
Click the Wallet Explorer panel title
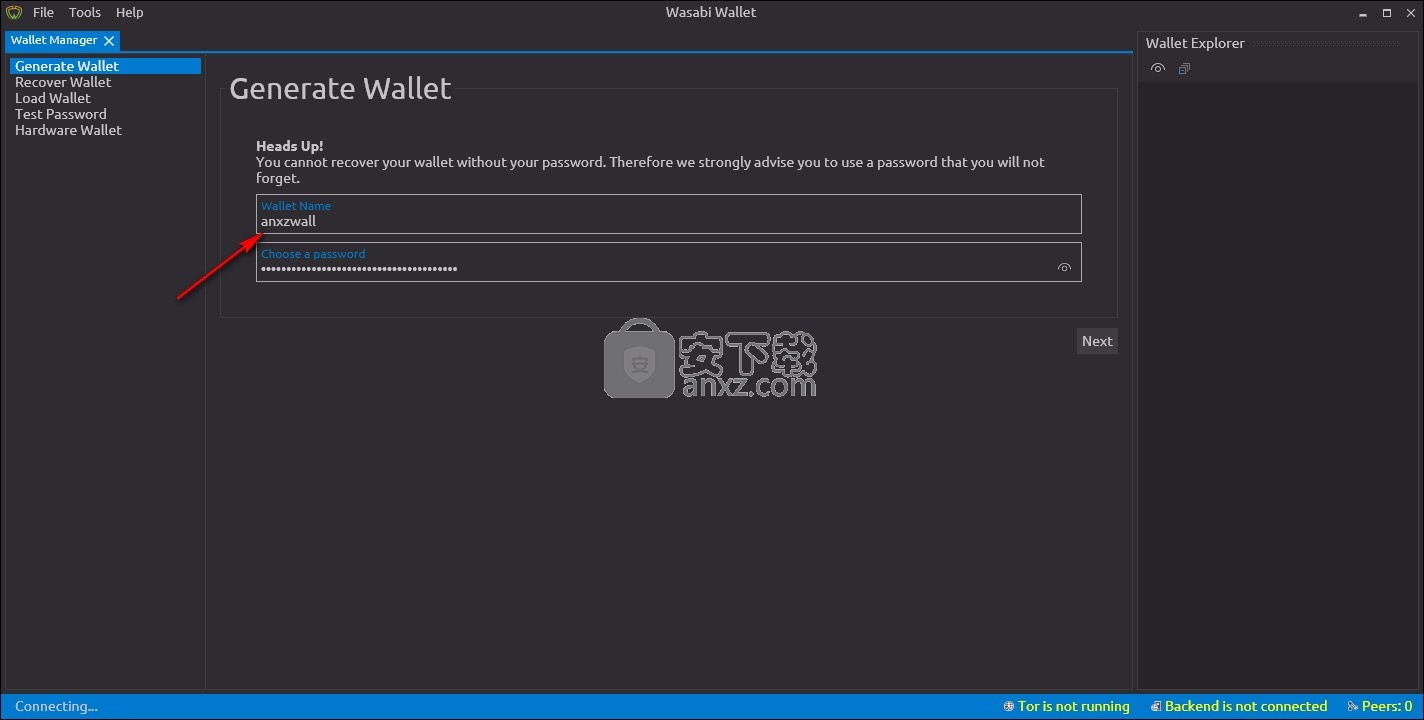[x=1195, y=43]
